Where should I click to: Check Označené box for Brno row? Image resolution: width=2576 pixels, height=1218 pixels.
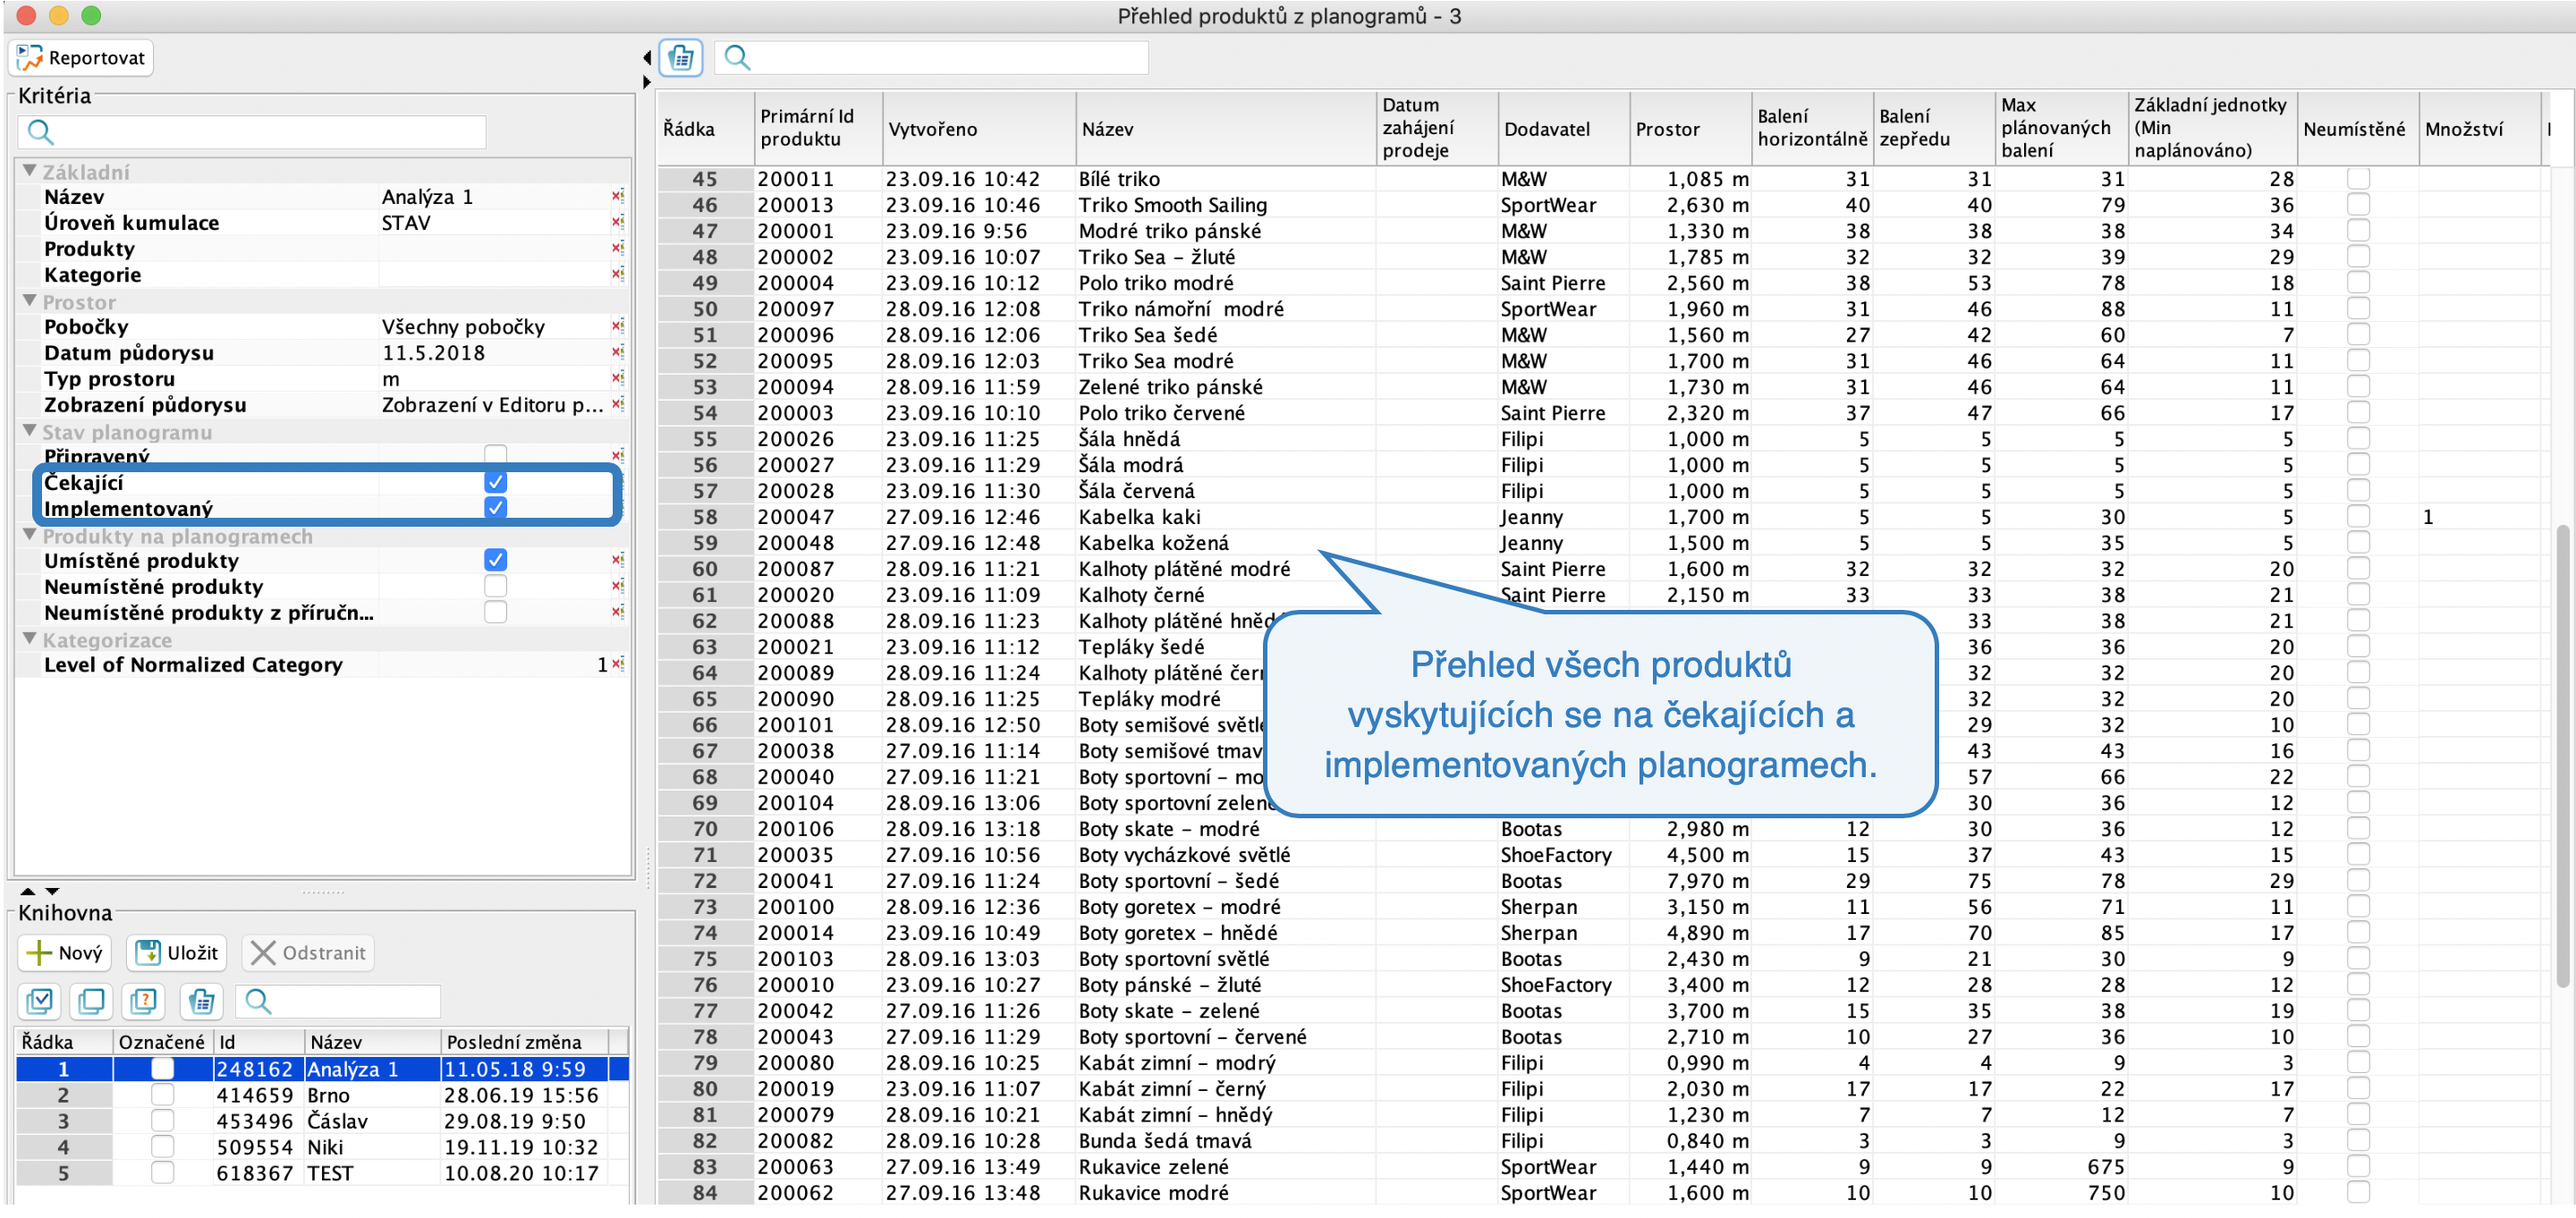coord(162,1095)
